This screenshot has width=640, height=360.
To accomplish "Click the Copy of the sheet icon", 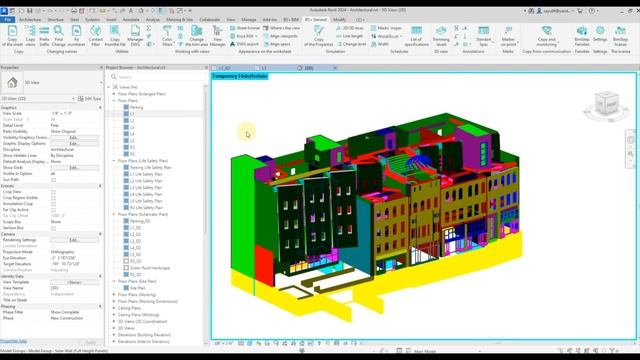I will tap(13, 35).
